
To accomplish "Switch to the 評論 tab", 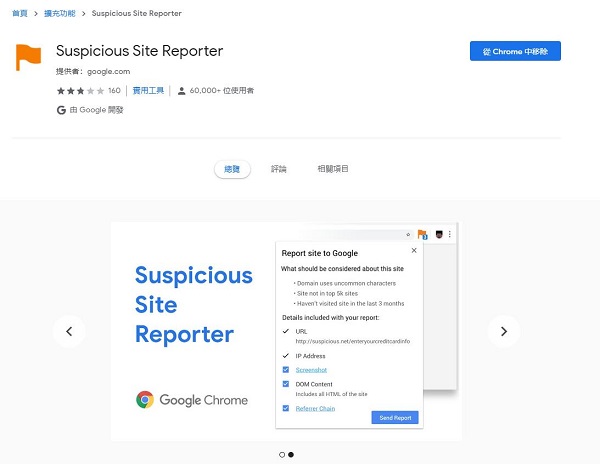I will coord(279,169).
